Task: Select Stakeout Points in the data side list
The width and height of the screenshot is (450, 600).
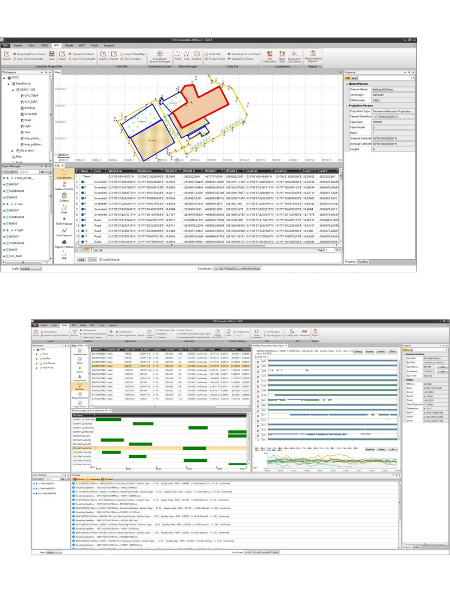Action: [x=64, y=186]
